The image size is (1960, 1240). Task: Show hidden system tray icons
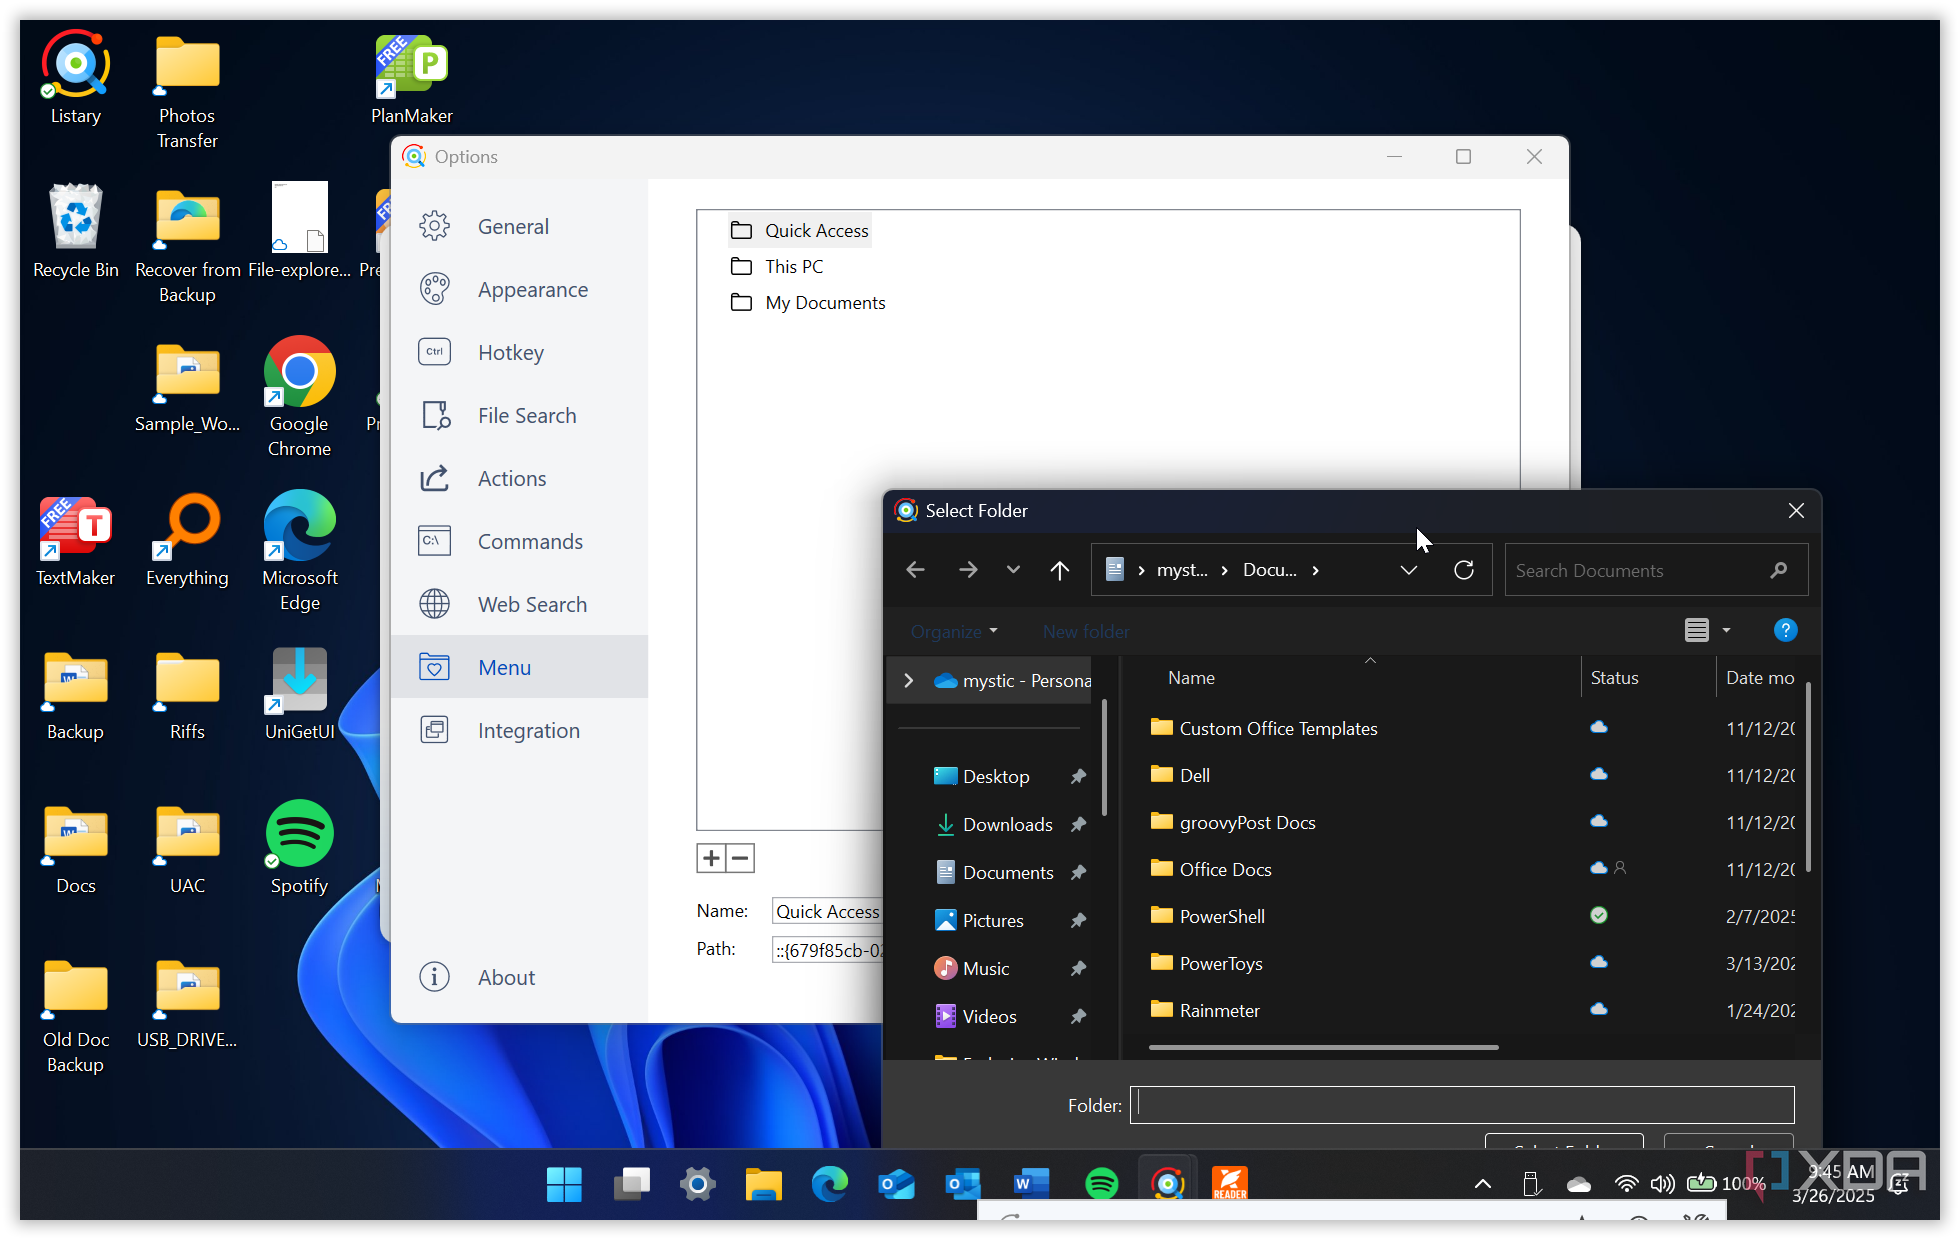coord(1483,1185)
